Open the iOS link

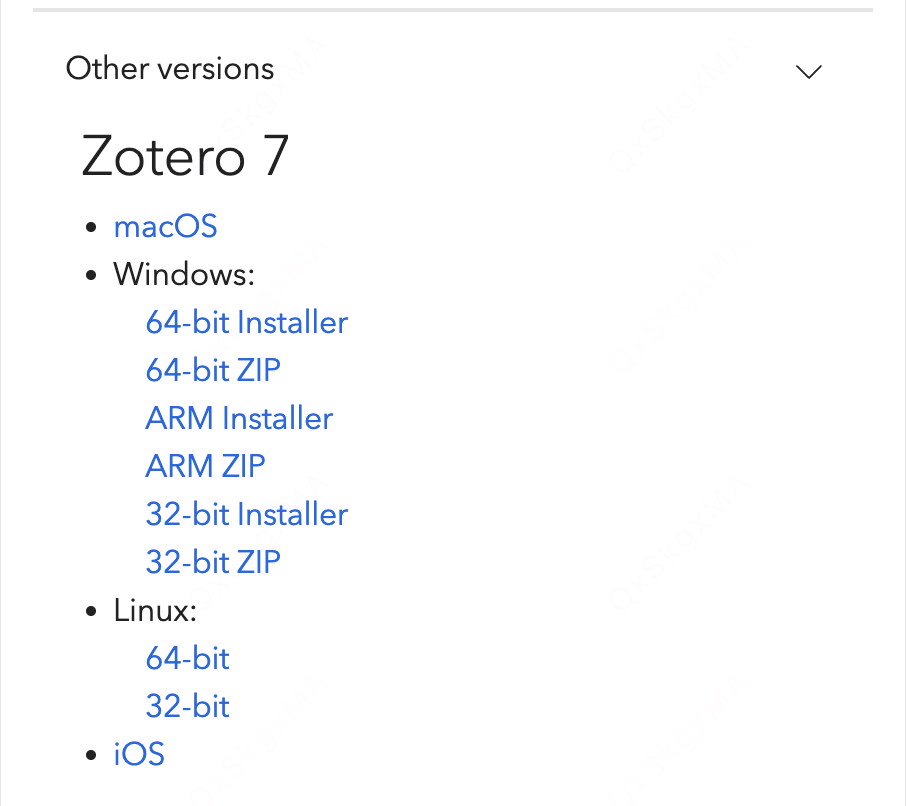click(139, 753)
